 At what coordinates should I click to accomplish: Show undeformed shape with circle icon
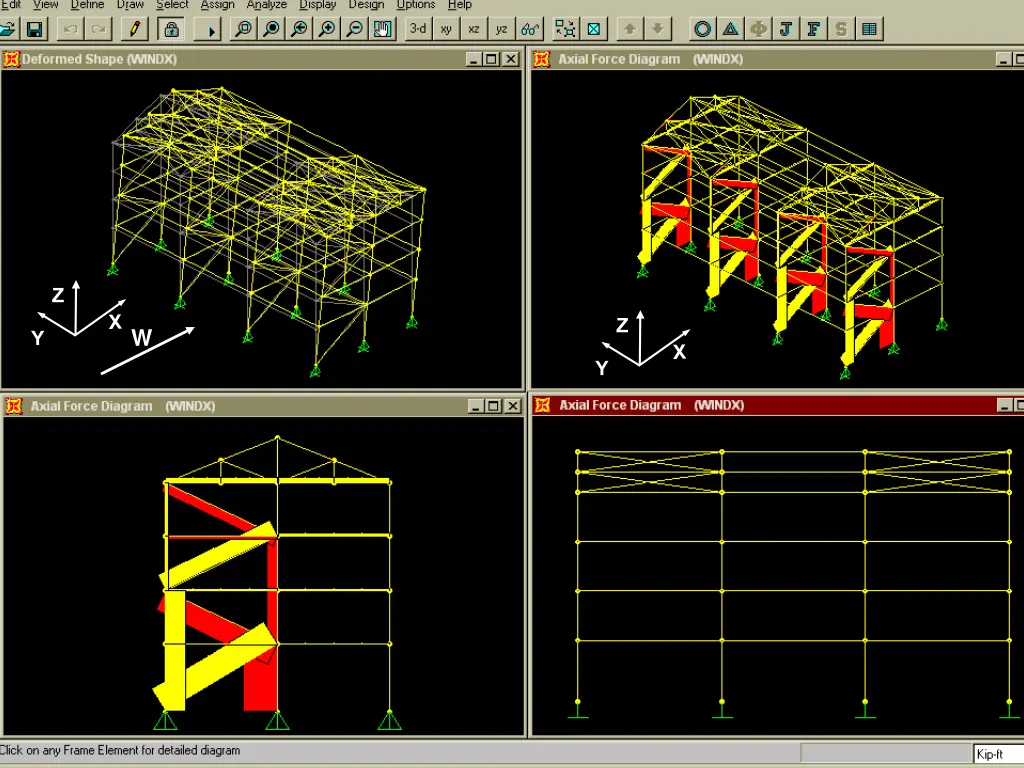coord(703,29)
